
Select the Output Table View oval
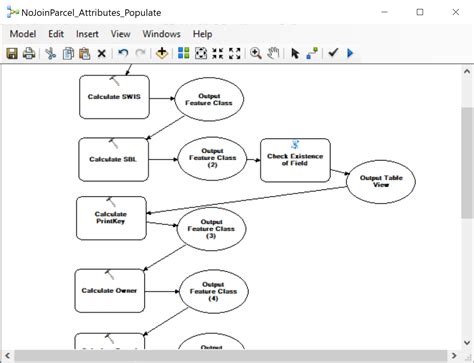click(x=381, y=182)
